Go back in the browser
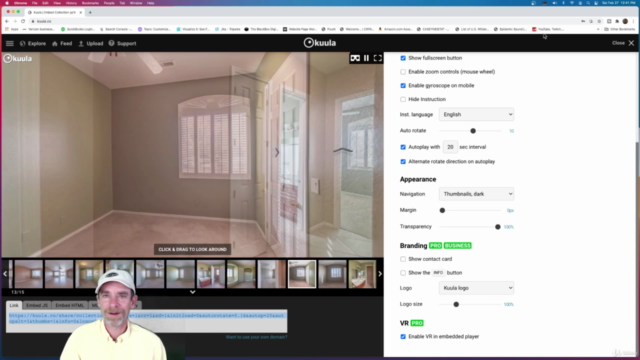 pyautogui.click(x=7, y=21)
